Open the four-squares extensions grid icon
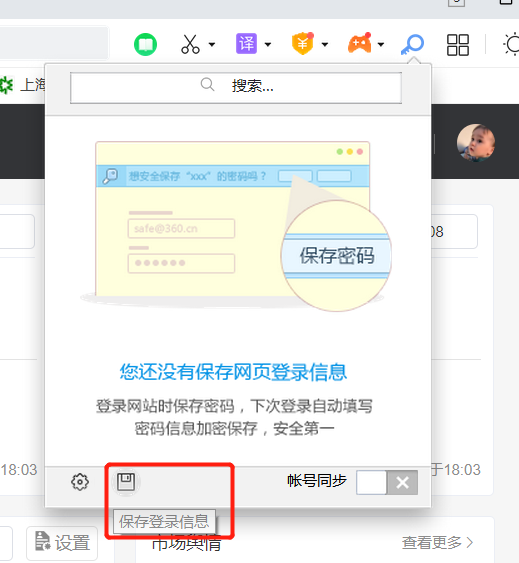519x563 pixels. 458,45
